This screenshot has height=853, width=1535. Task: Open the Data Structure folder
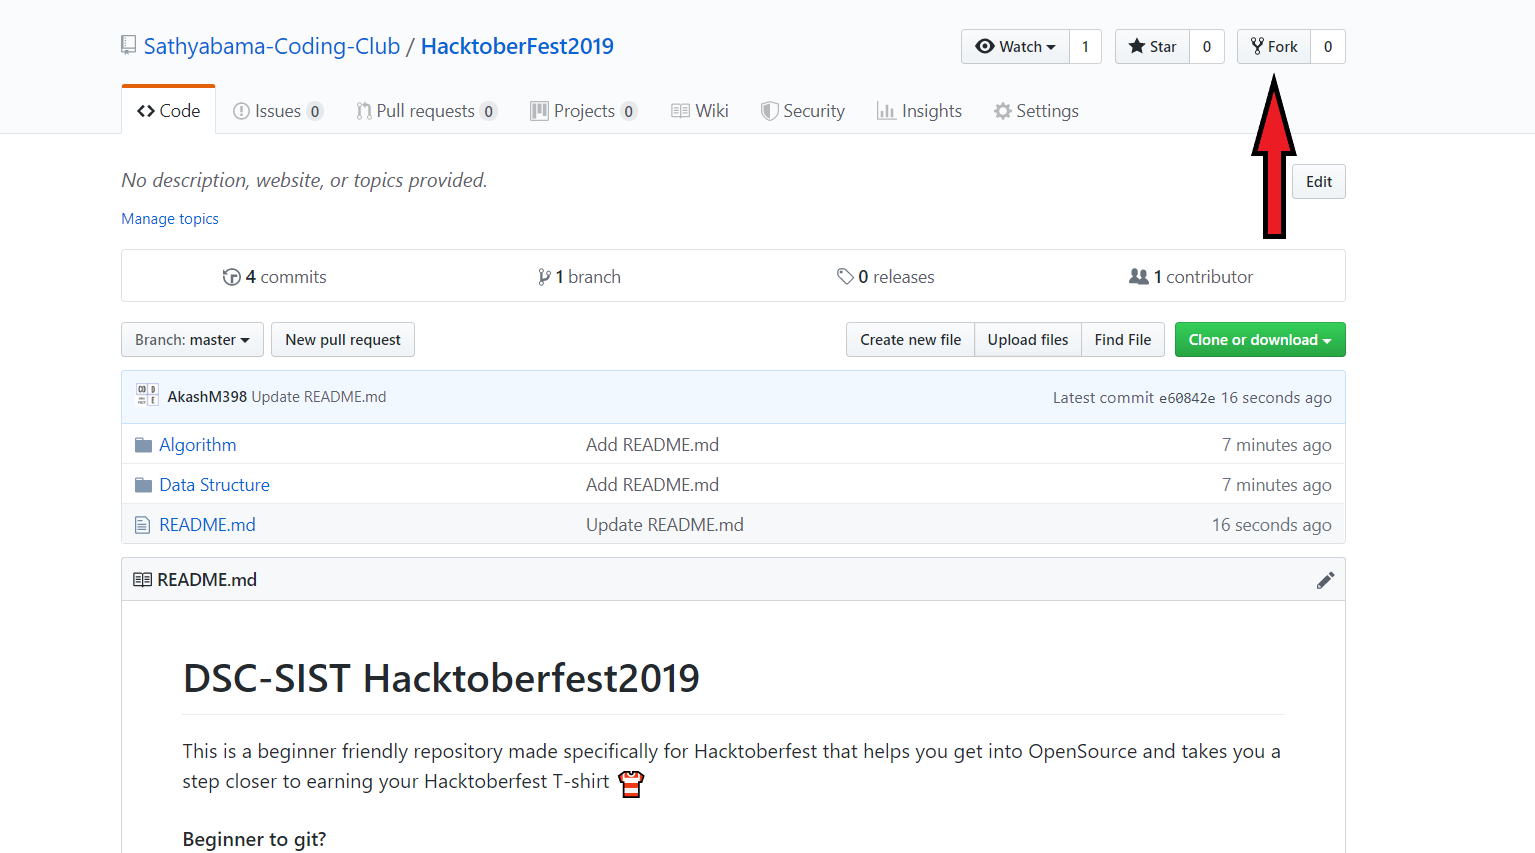pos(215,485)
